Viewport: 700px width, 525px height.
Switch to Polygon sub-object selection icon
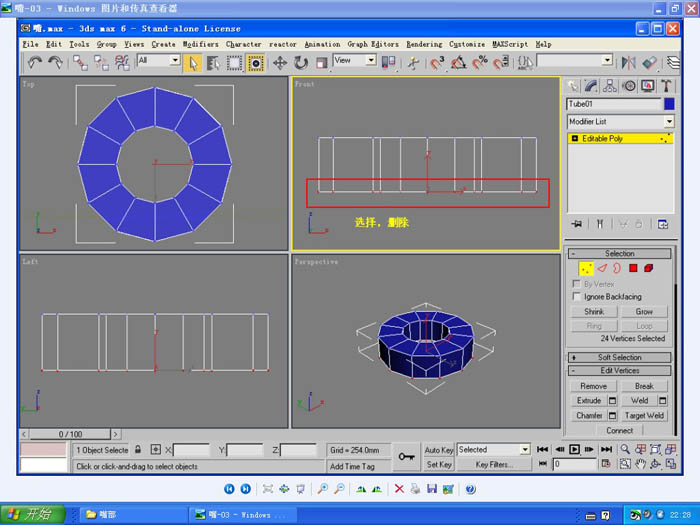click(633, 268)
